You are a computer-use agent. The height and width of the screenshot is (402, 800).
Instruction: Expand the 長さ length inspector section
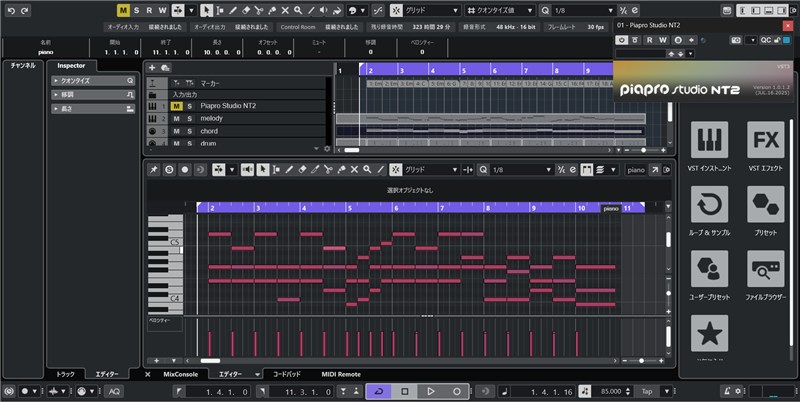pyautogui.click(x=93, y=109)
